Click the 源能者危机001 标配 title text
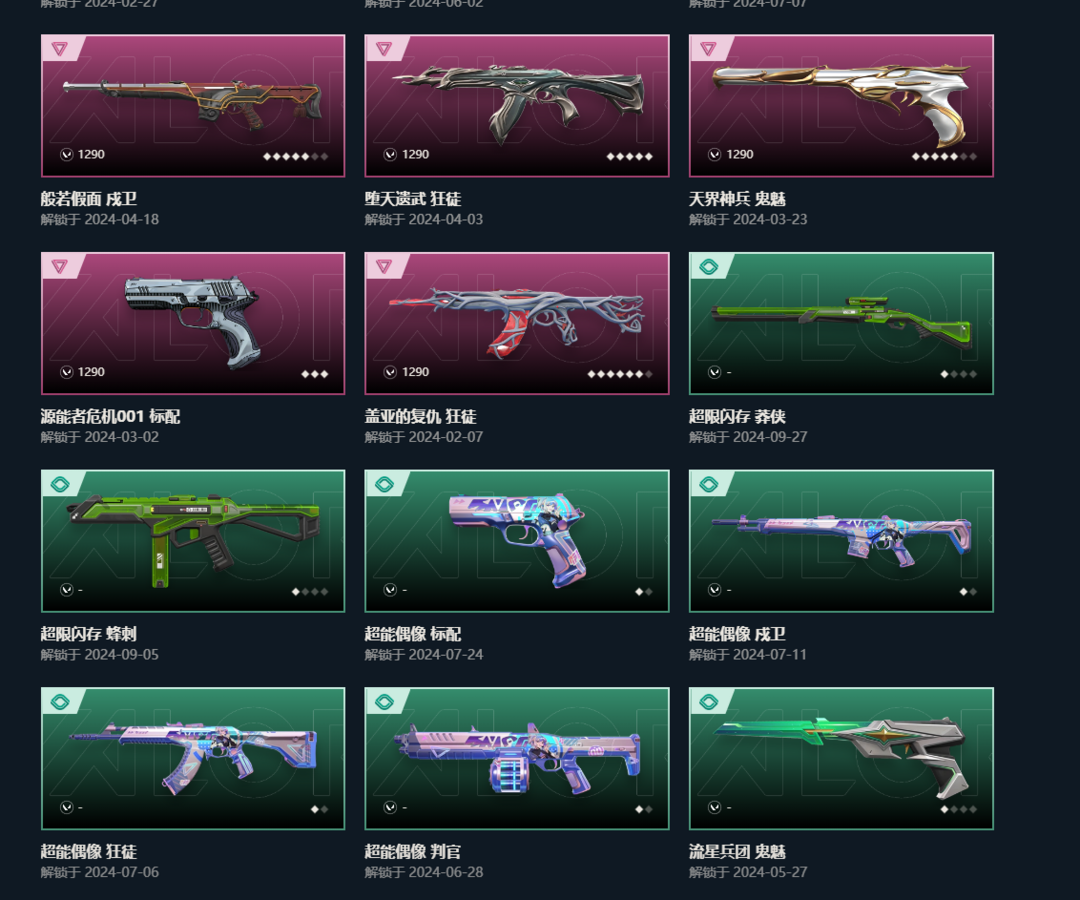Screen dimensions: 1080x900 pyautogui.click(x=110, y=416)
